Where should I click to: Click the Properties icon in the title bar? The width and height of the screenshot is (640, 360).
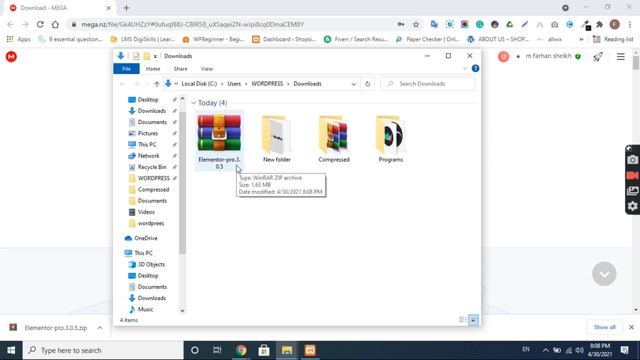click(136, 56)
